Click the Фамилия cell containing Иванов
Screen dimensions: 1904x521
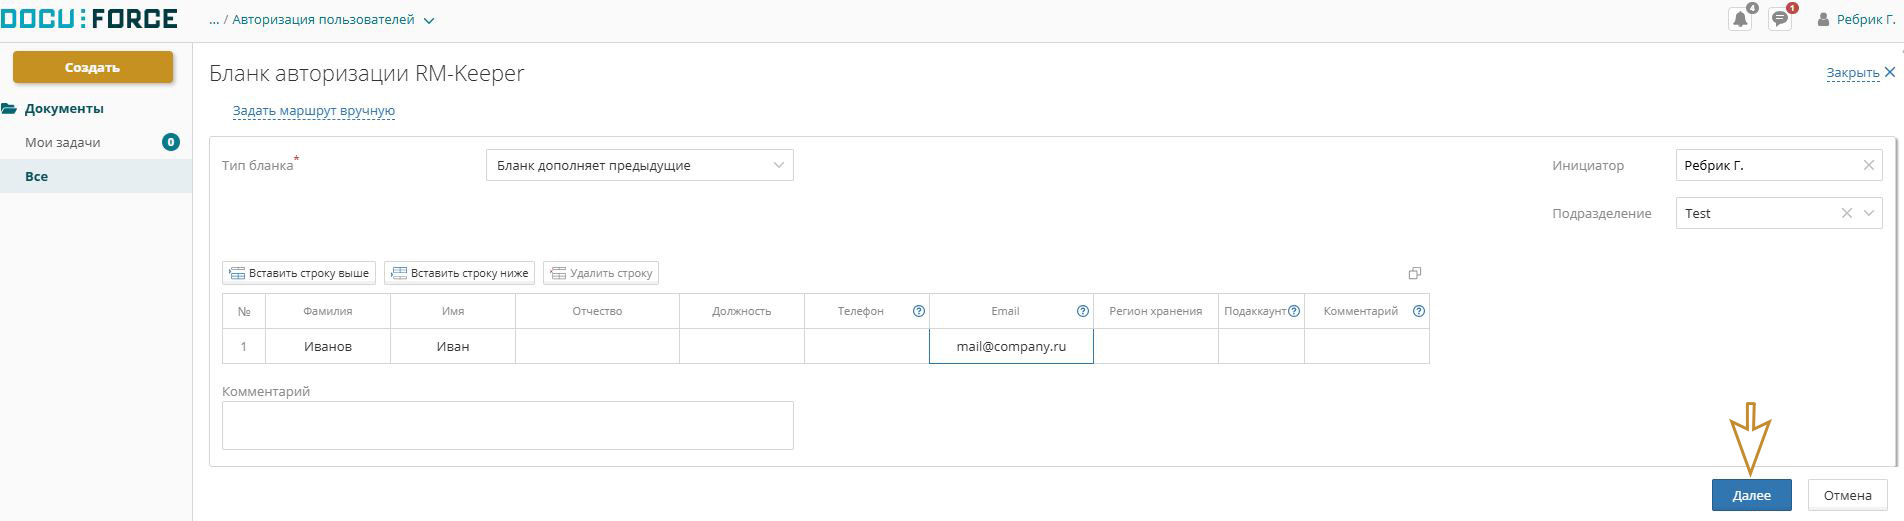click(x=328, y=346)
